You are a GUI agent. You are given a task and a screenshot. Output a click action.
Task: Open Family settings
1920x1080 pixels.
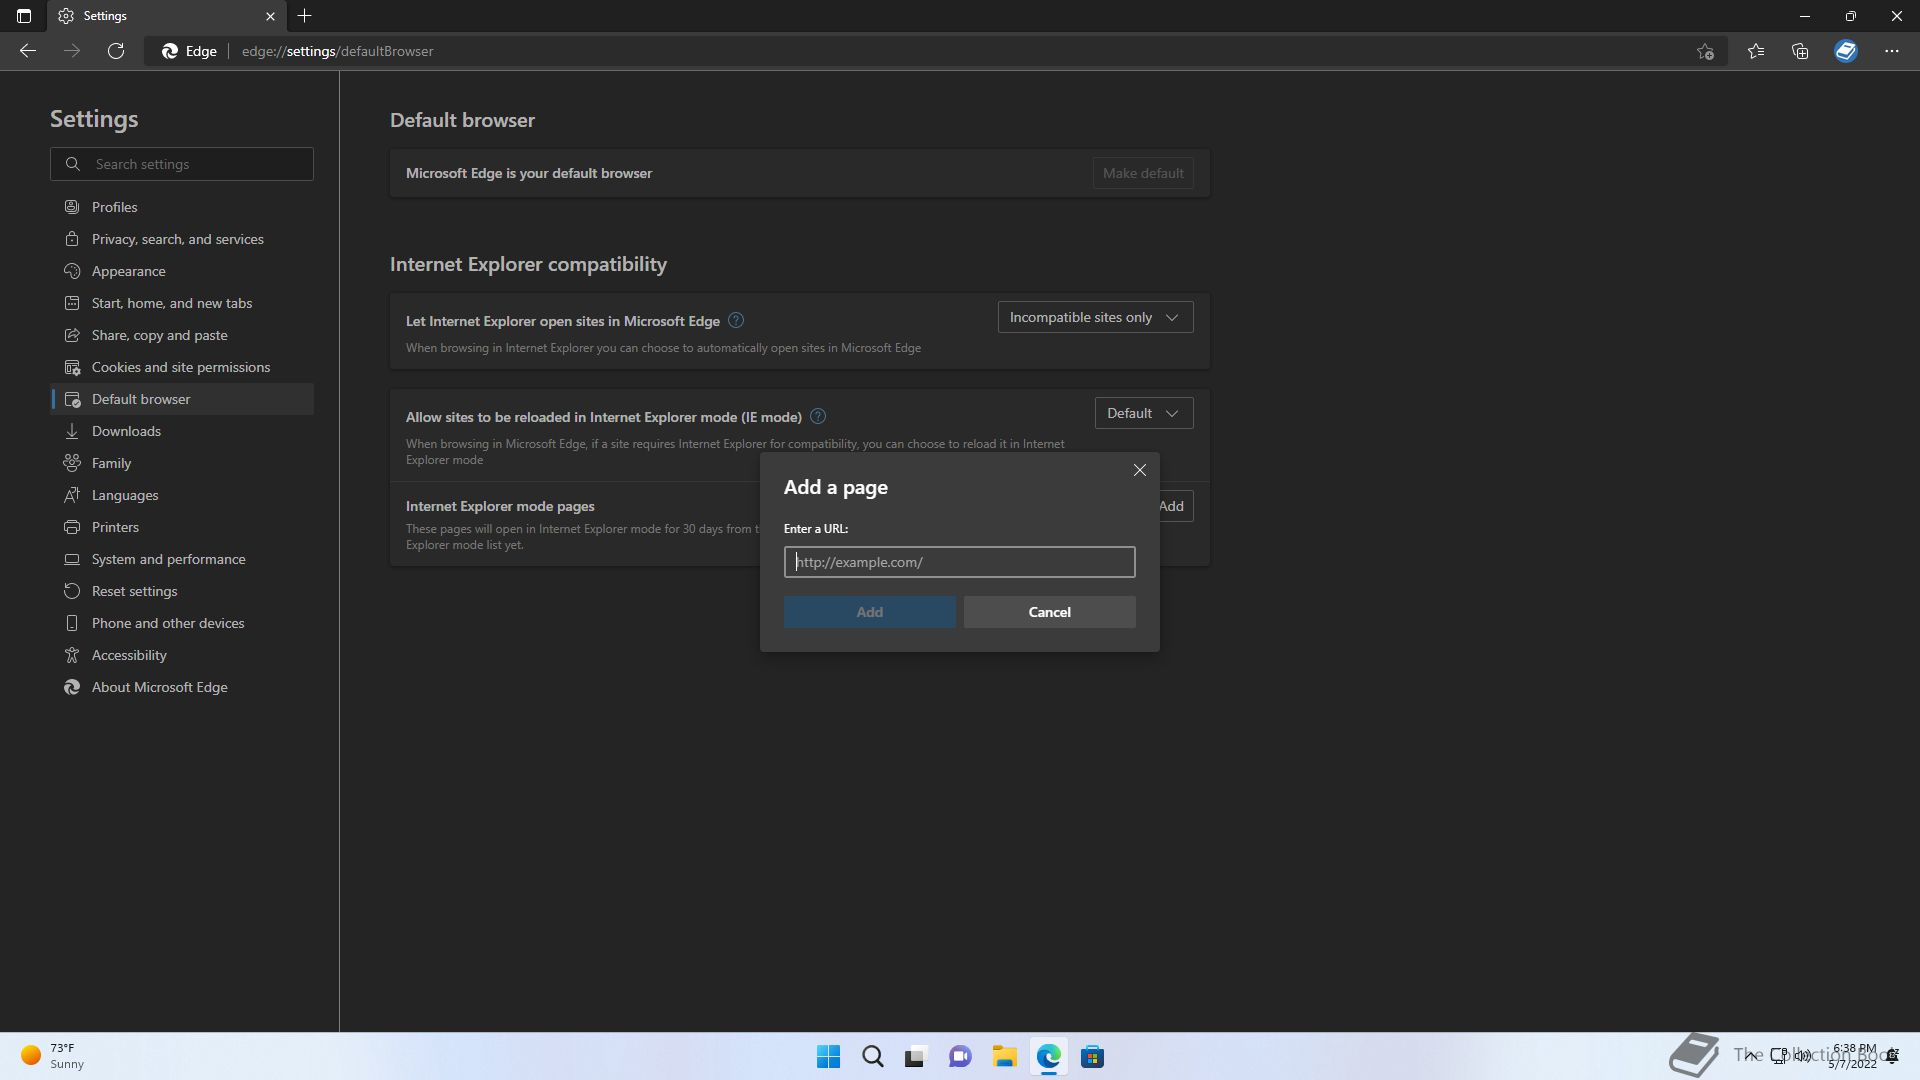pos(182,463)
